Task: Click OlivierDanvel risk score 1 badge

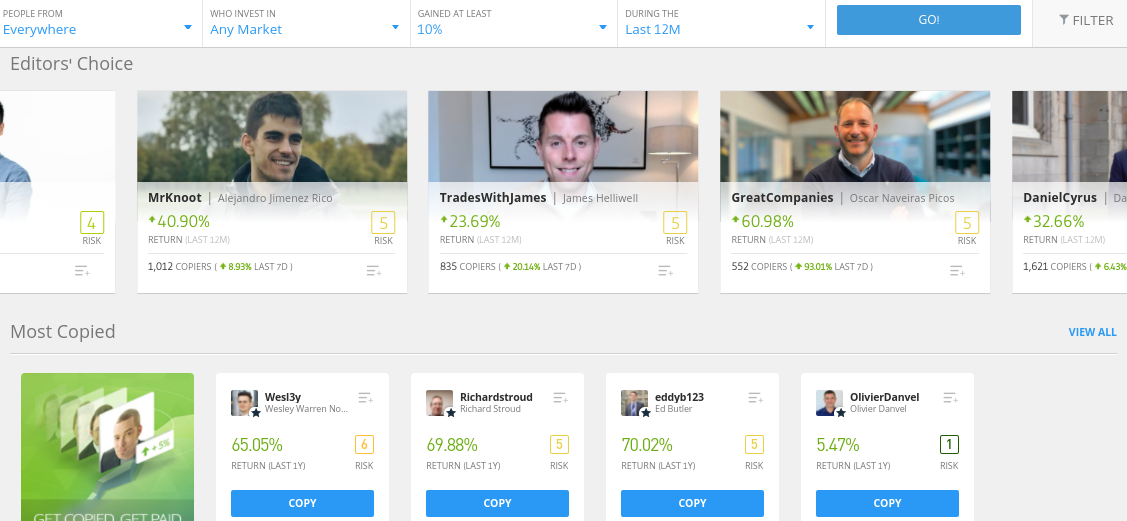Action: pyautogui.click(x=949, y=445)
